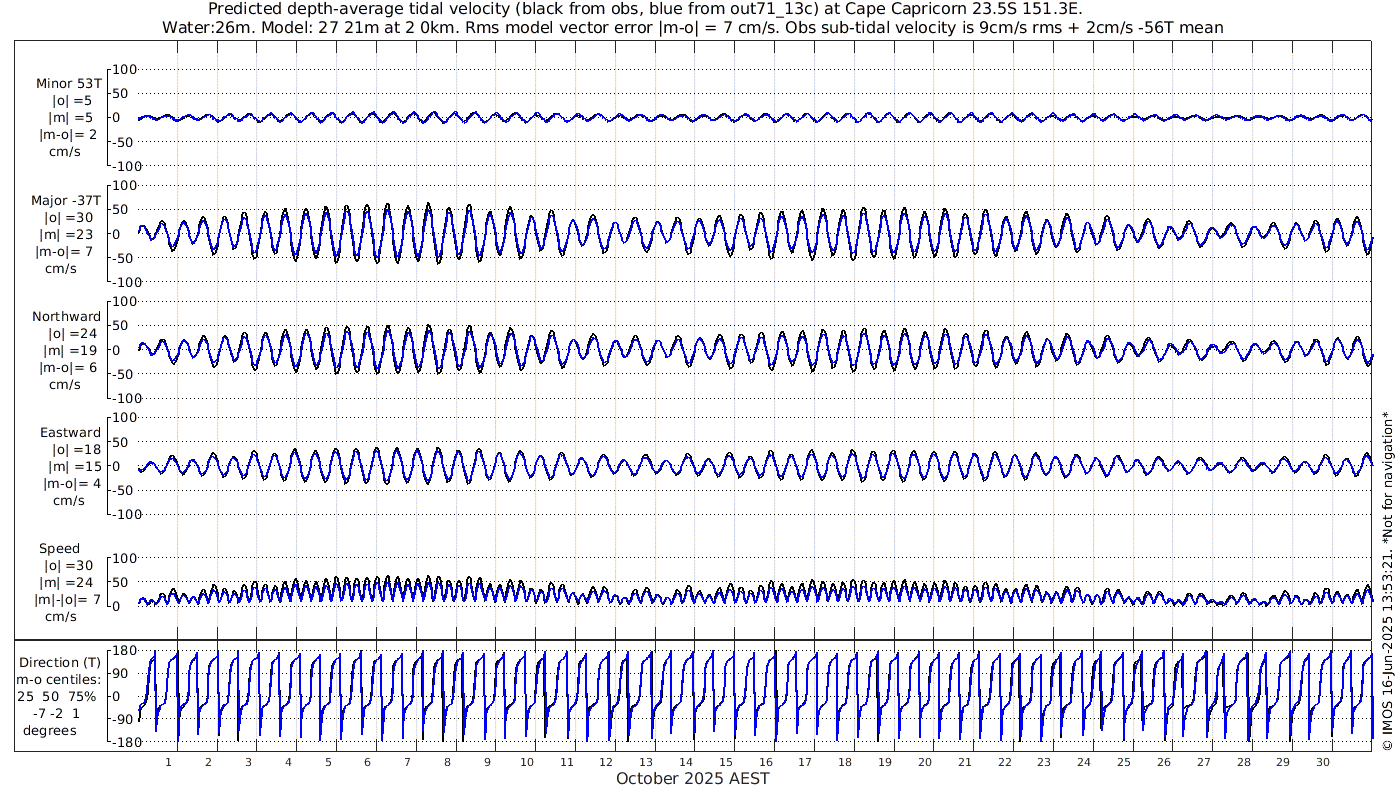Click the 100 tick on Minor panel axis
The height and width of the screenshot is (800, 1400).
point(124,70)
